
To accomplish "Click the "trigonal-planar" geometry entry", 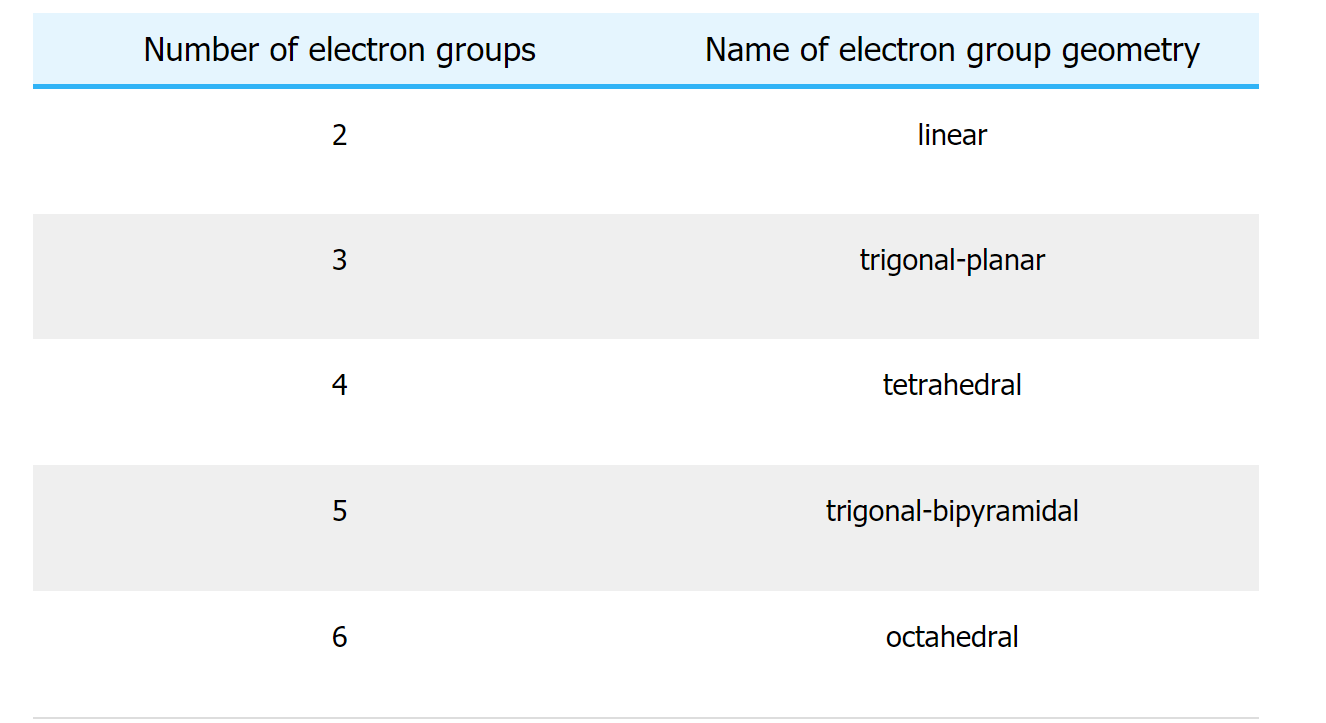I will click(952, 260).
